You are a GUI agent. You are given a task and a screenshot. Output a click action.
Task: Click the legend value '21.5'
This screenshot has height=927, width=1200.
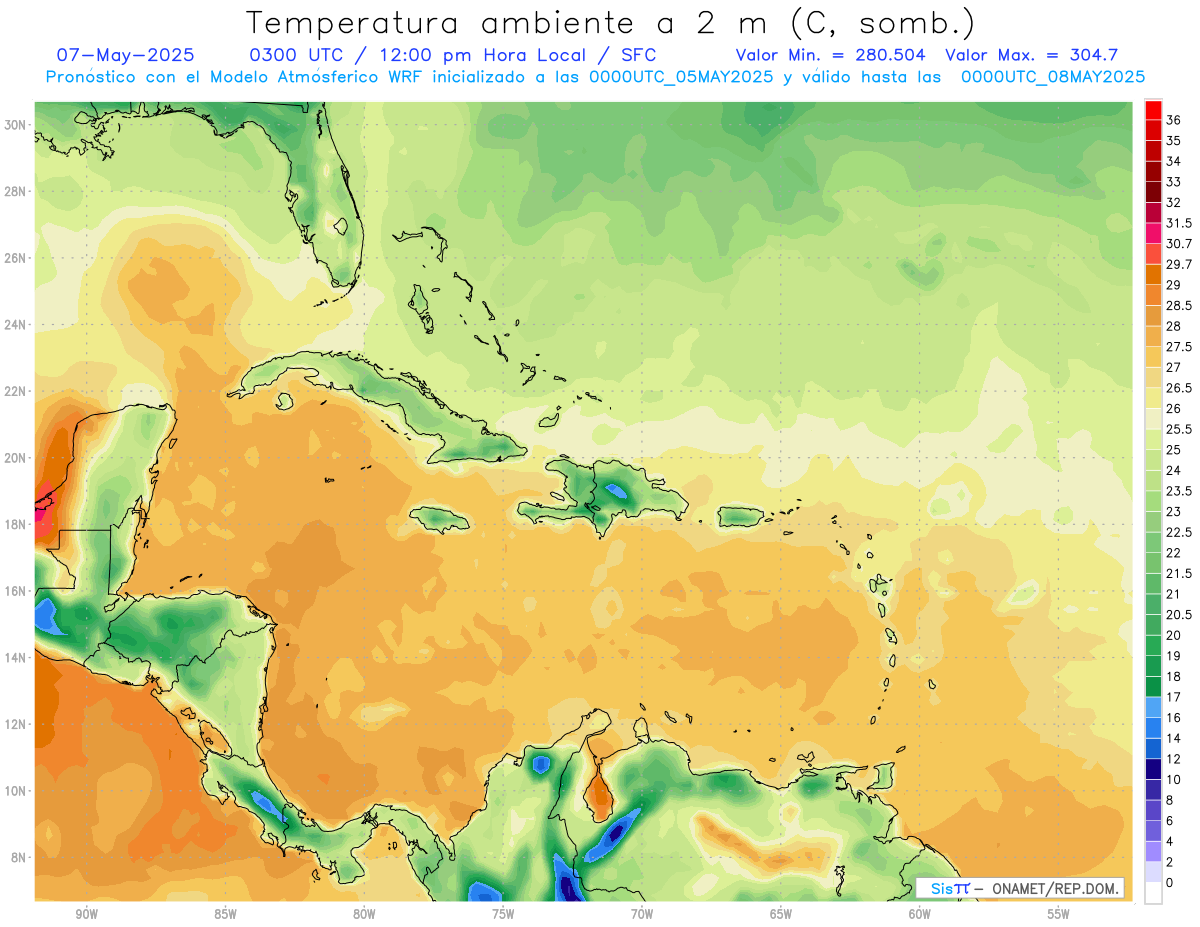tap(1179, 573)
